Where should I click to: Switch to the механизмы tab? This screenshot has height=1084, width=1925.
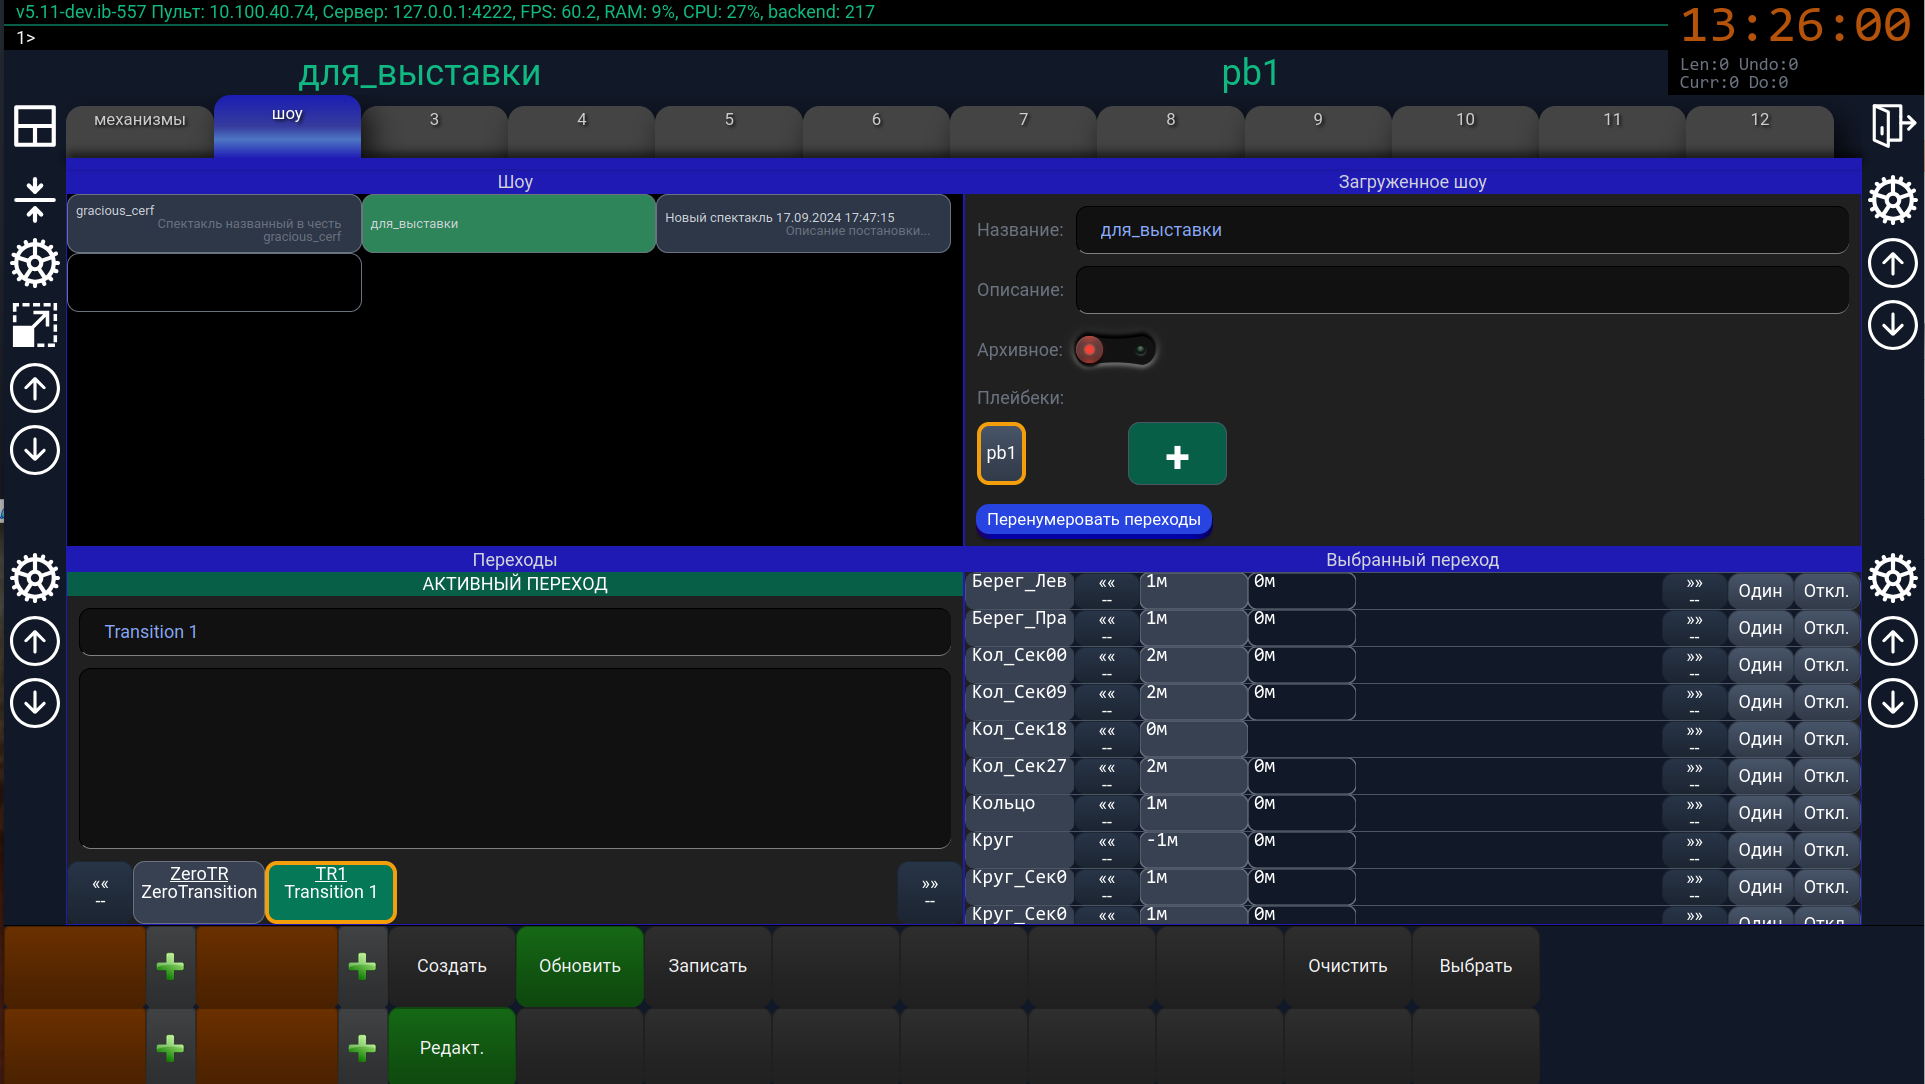[x=140, y=120]
